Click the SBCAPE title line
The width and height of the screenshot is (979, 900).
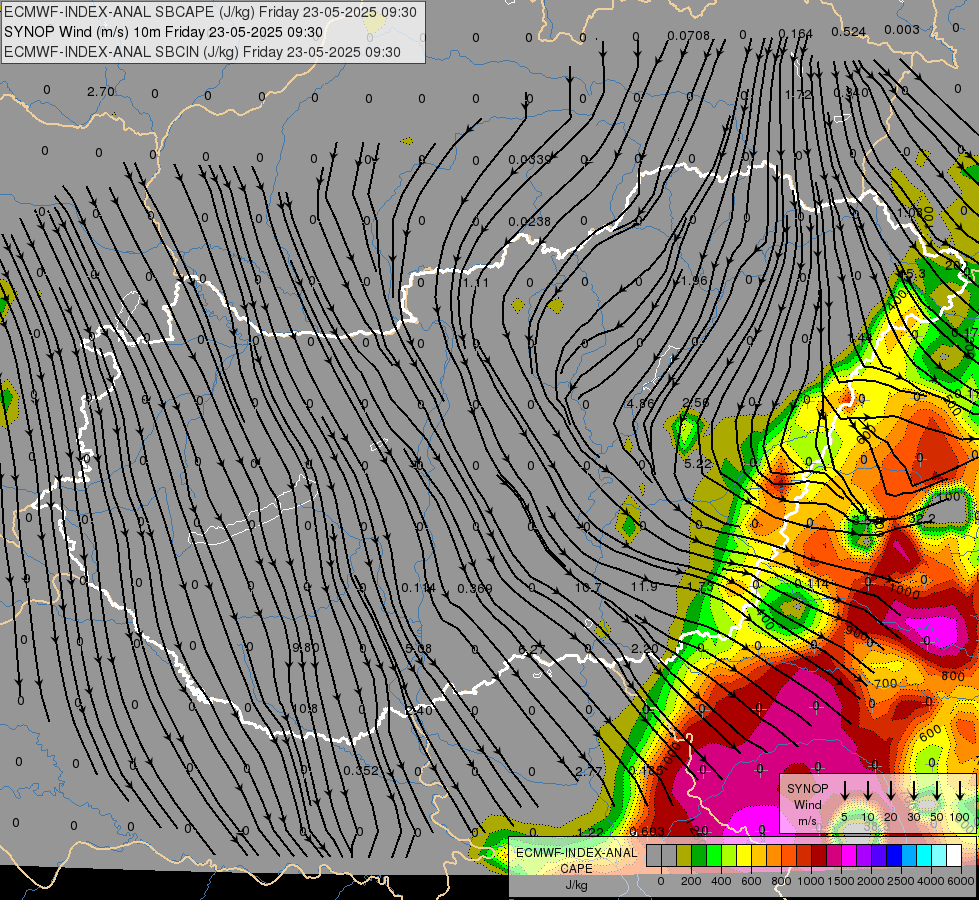pos(210,12)
